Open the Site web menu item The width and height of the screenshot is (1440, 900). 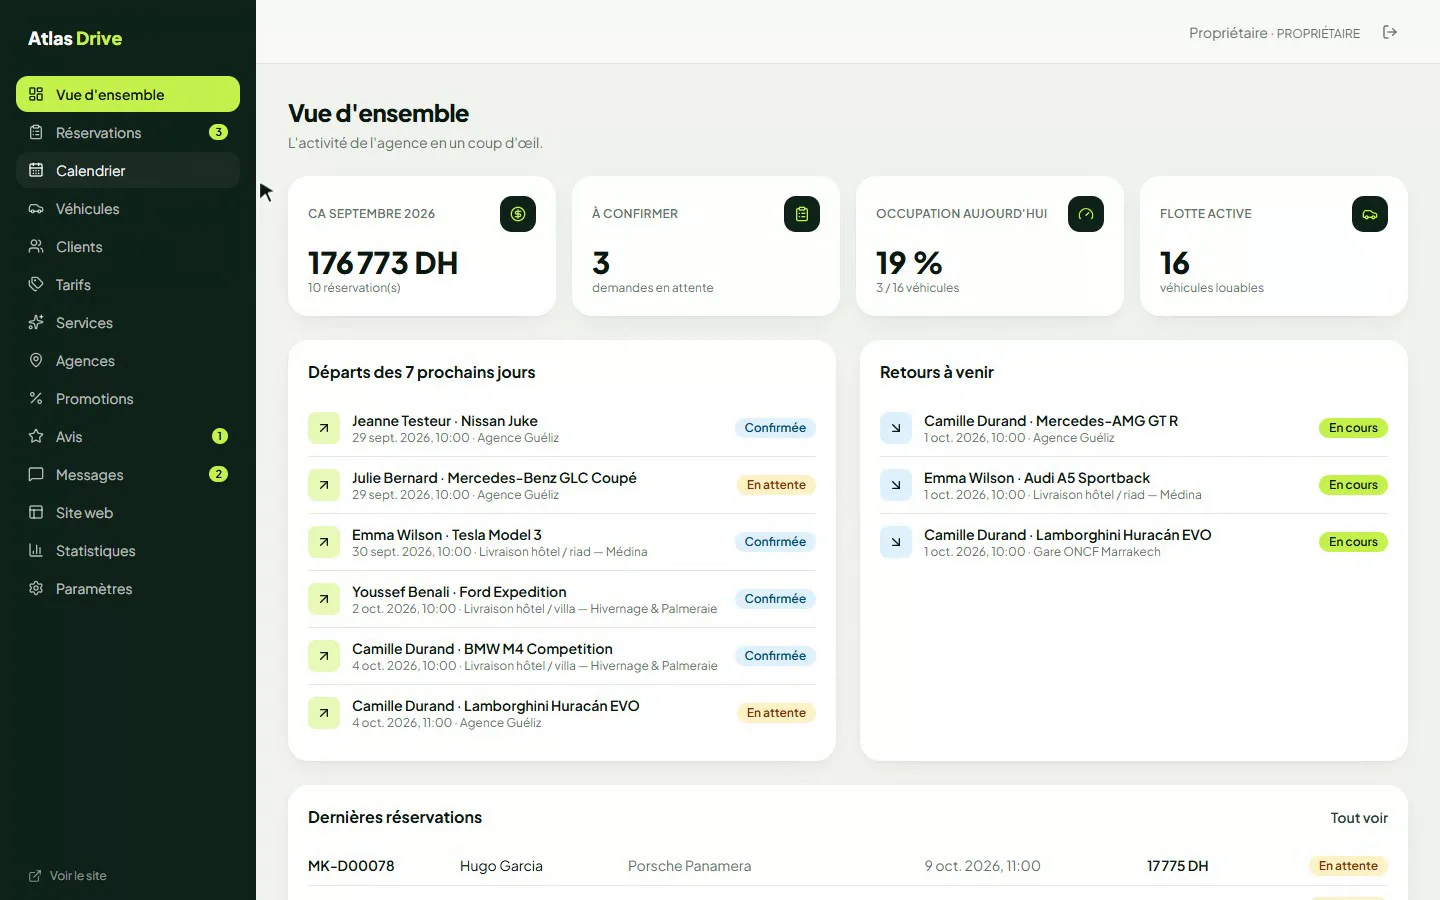(128, 512)
